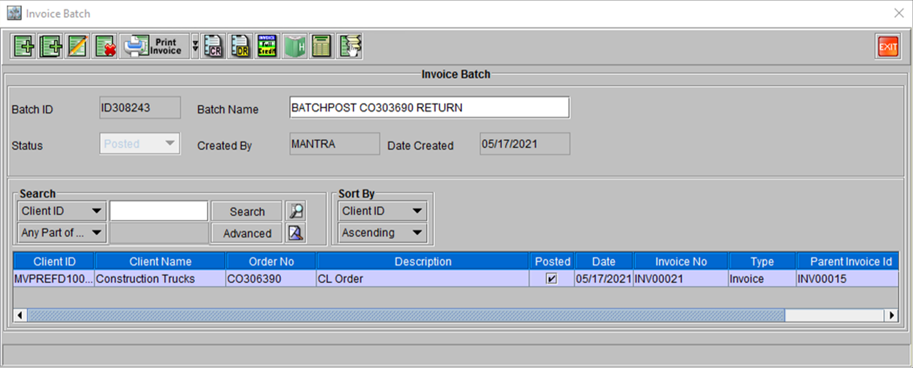
Task: Select the INV00021 invoice number cell
Action: click(x=681, y=279)
